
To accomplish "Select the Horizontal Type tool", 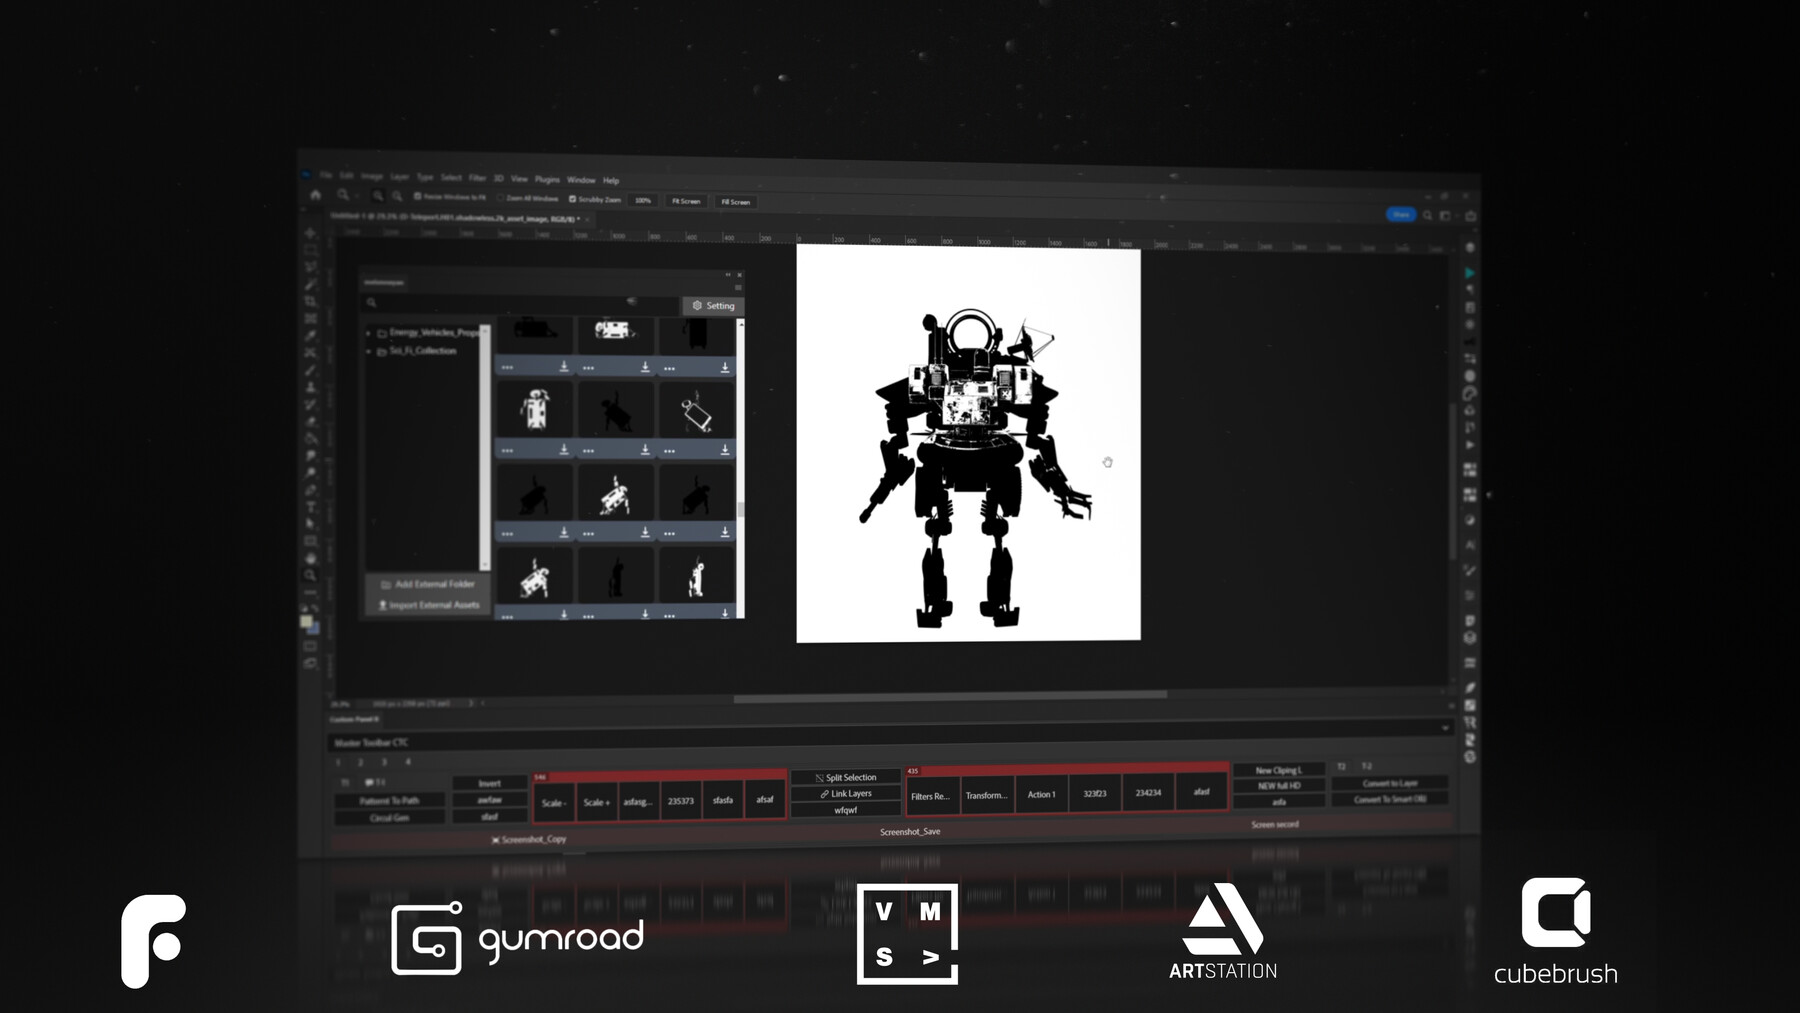I will tap(310, 507).
